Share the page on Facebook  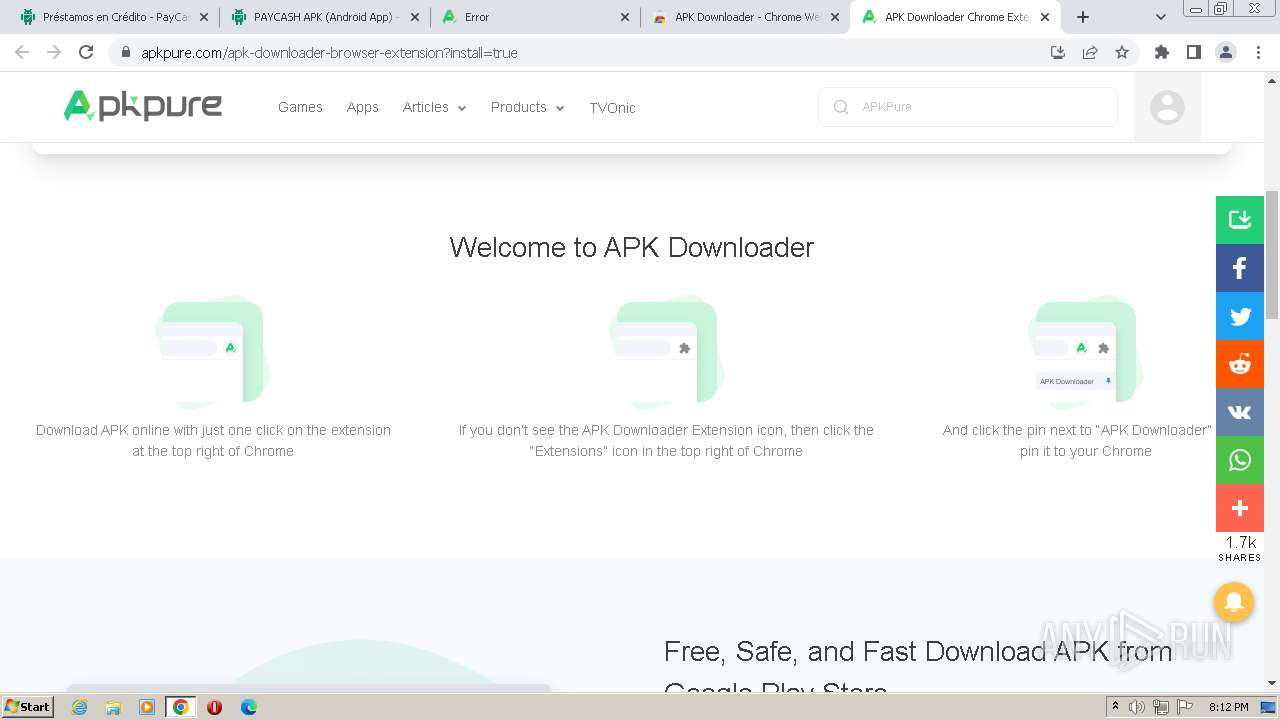tap(1240, 268)
